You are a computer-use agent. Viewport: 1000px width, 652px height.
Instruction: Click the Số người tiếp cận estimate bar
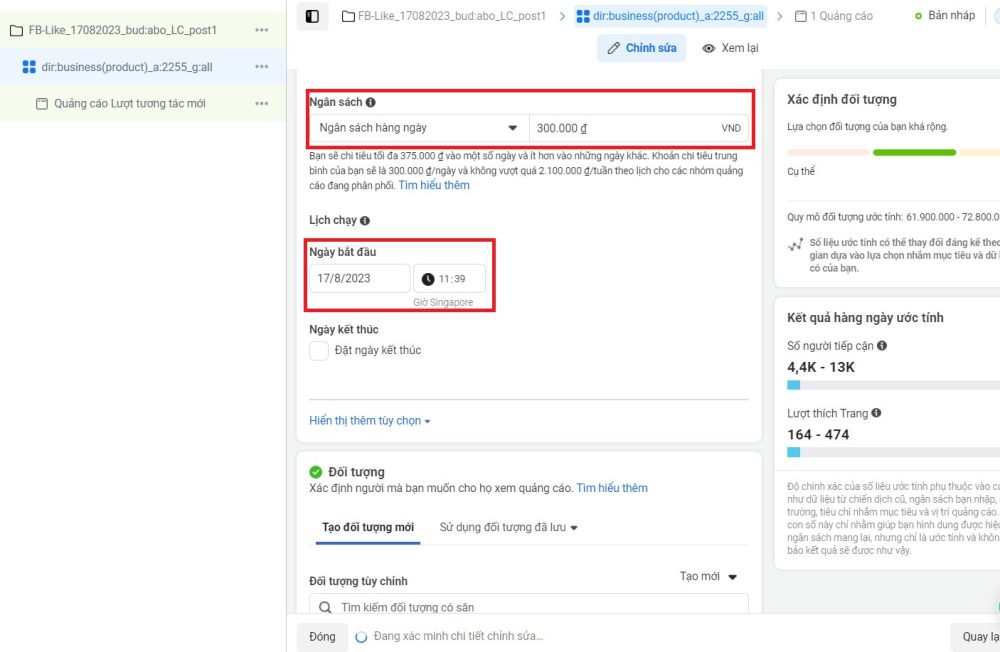point(893,385)
